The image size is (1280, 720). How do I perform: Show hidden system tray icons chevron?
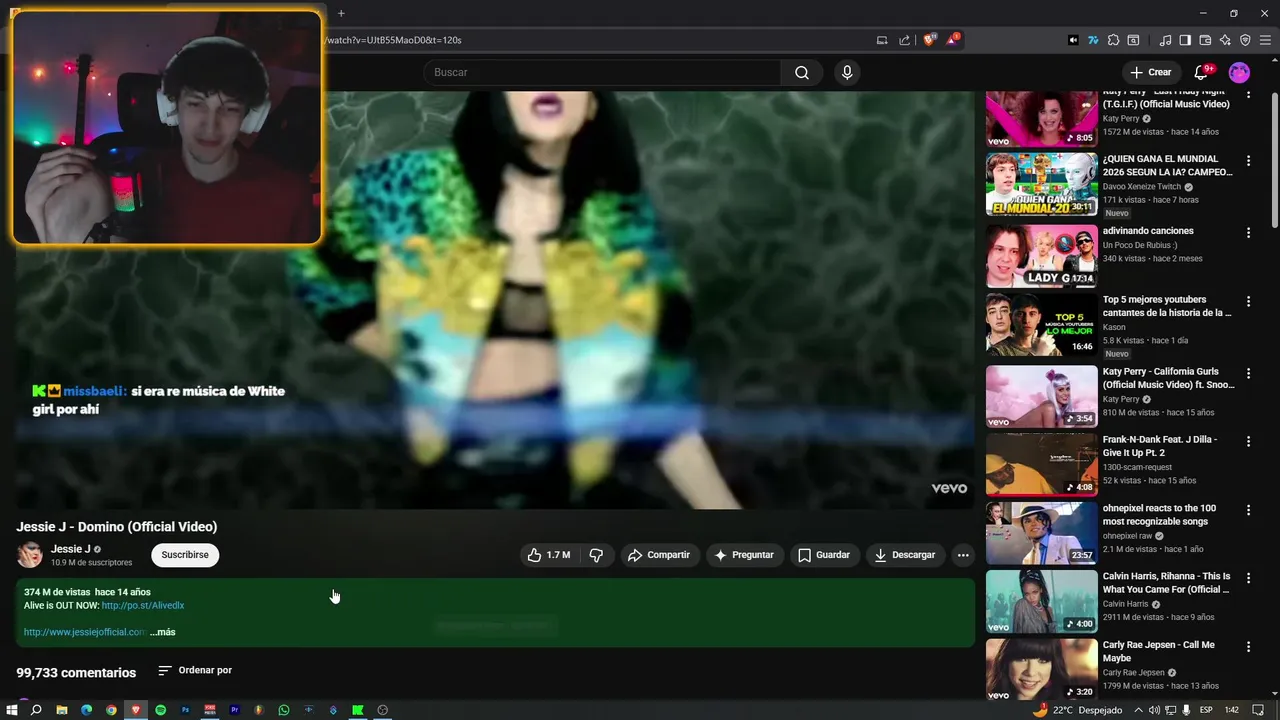click(x=1136, y=710)
